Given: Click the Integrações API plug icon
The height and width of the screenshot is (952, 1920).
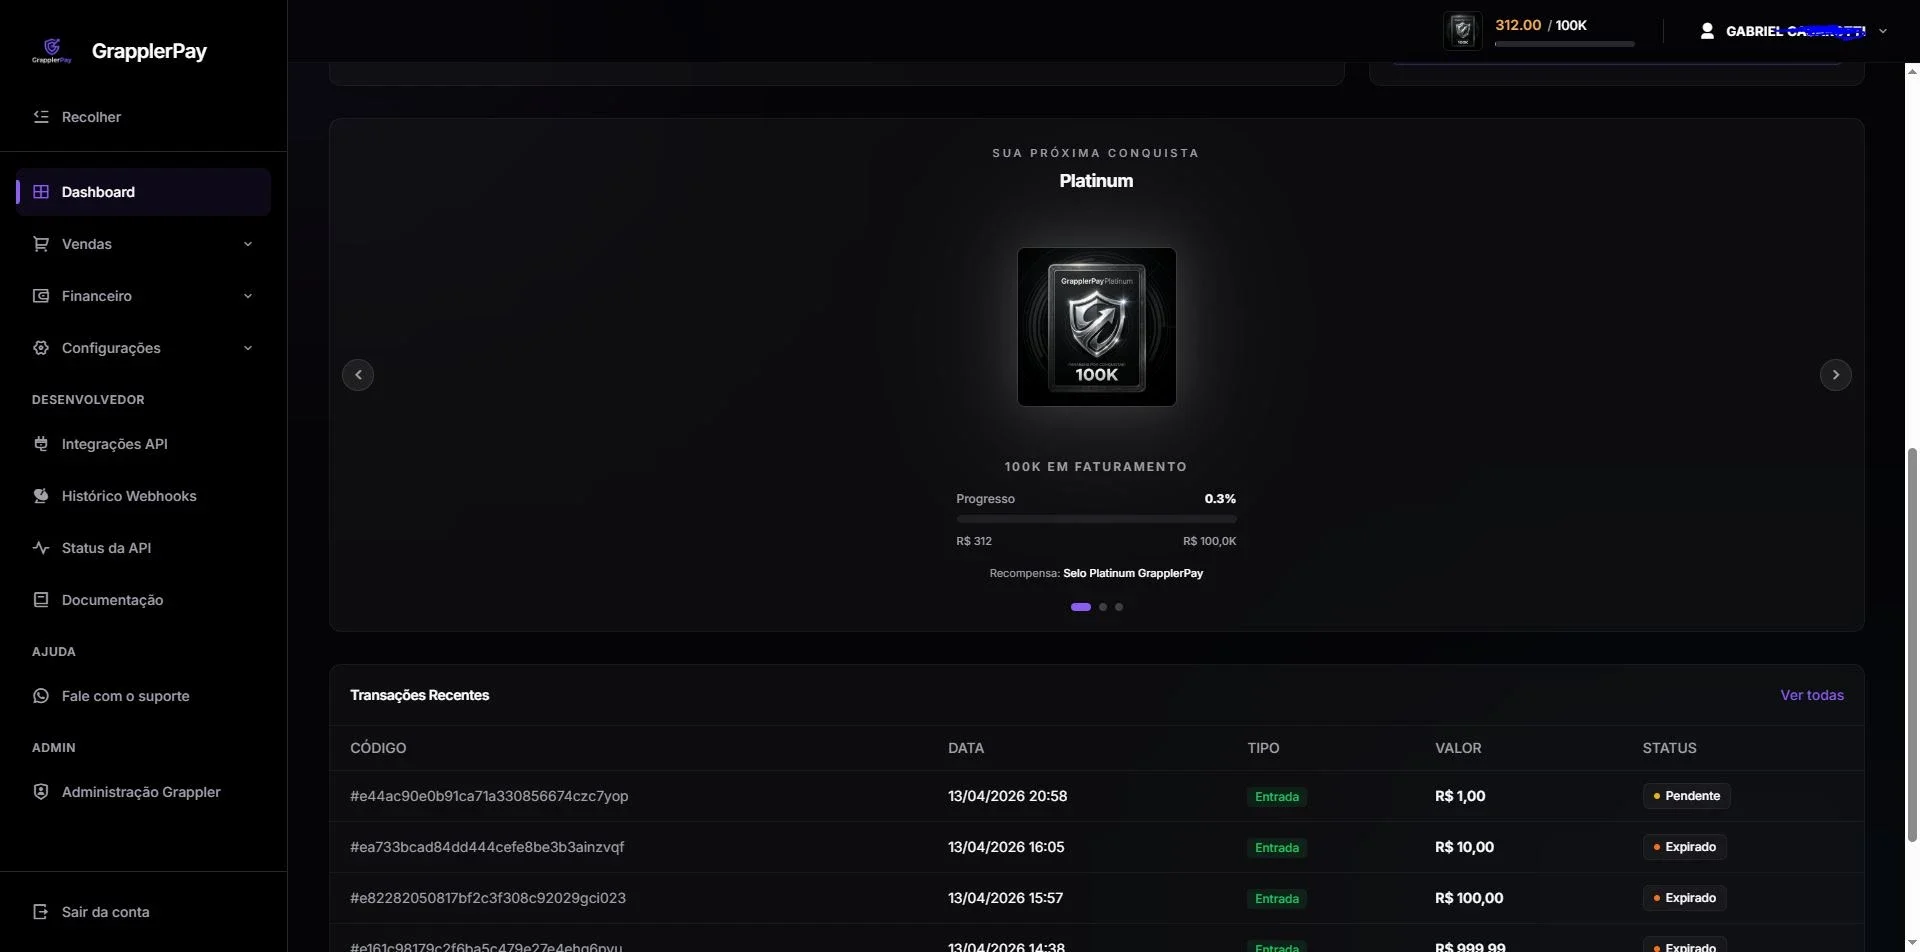Looking at the screenshot, I should (41, 444).
